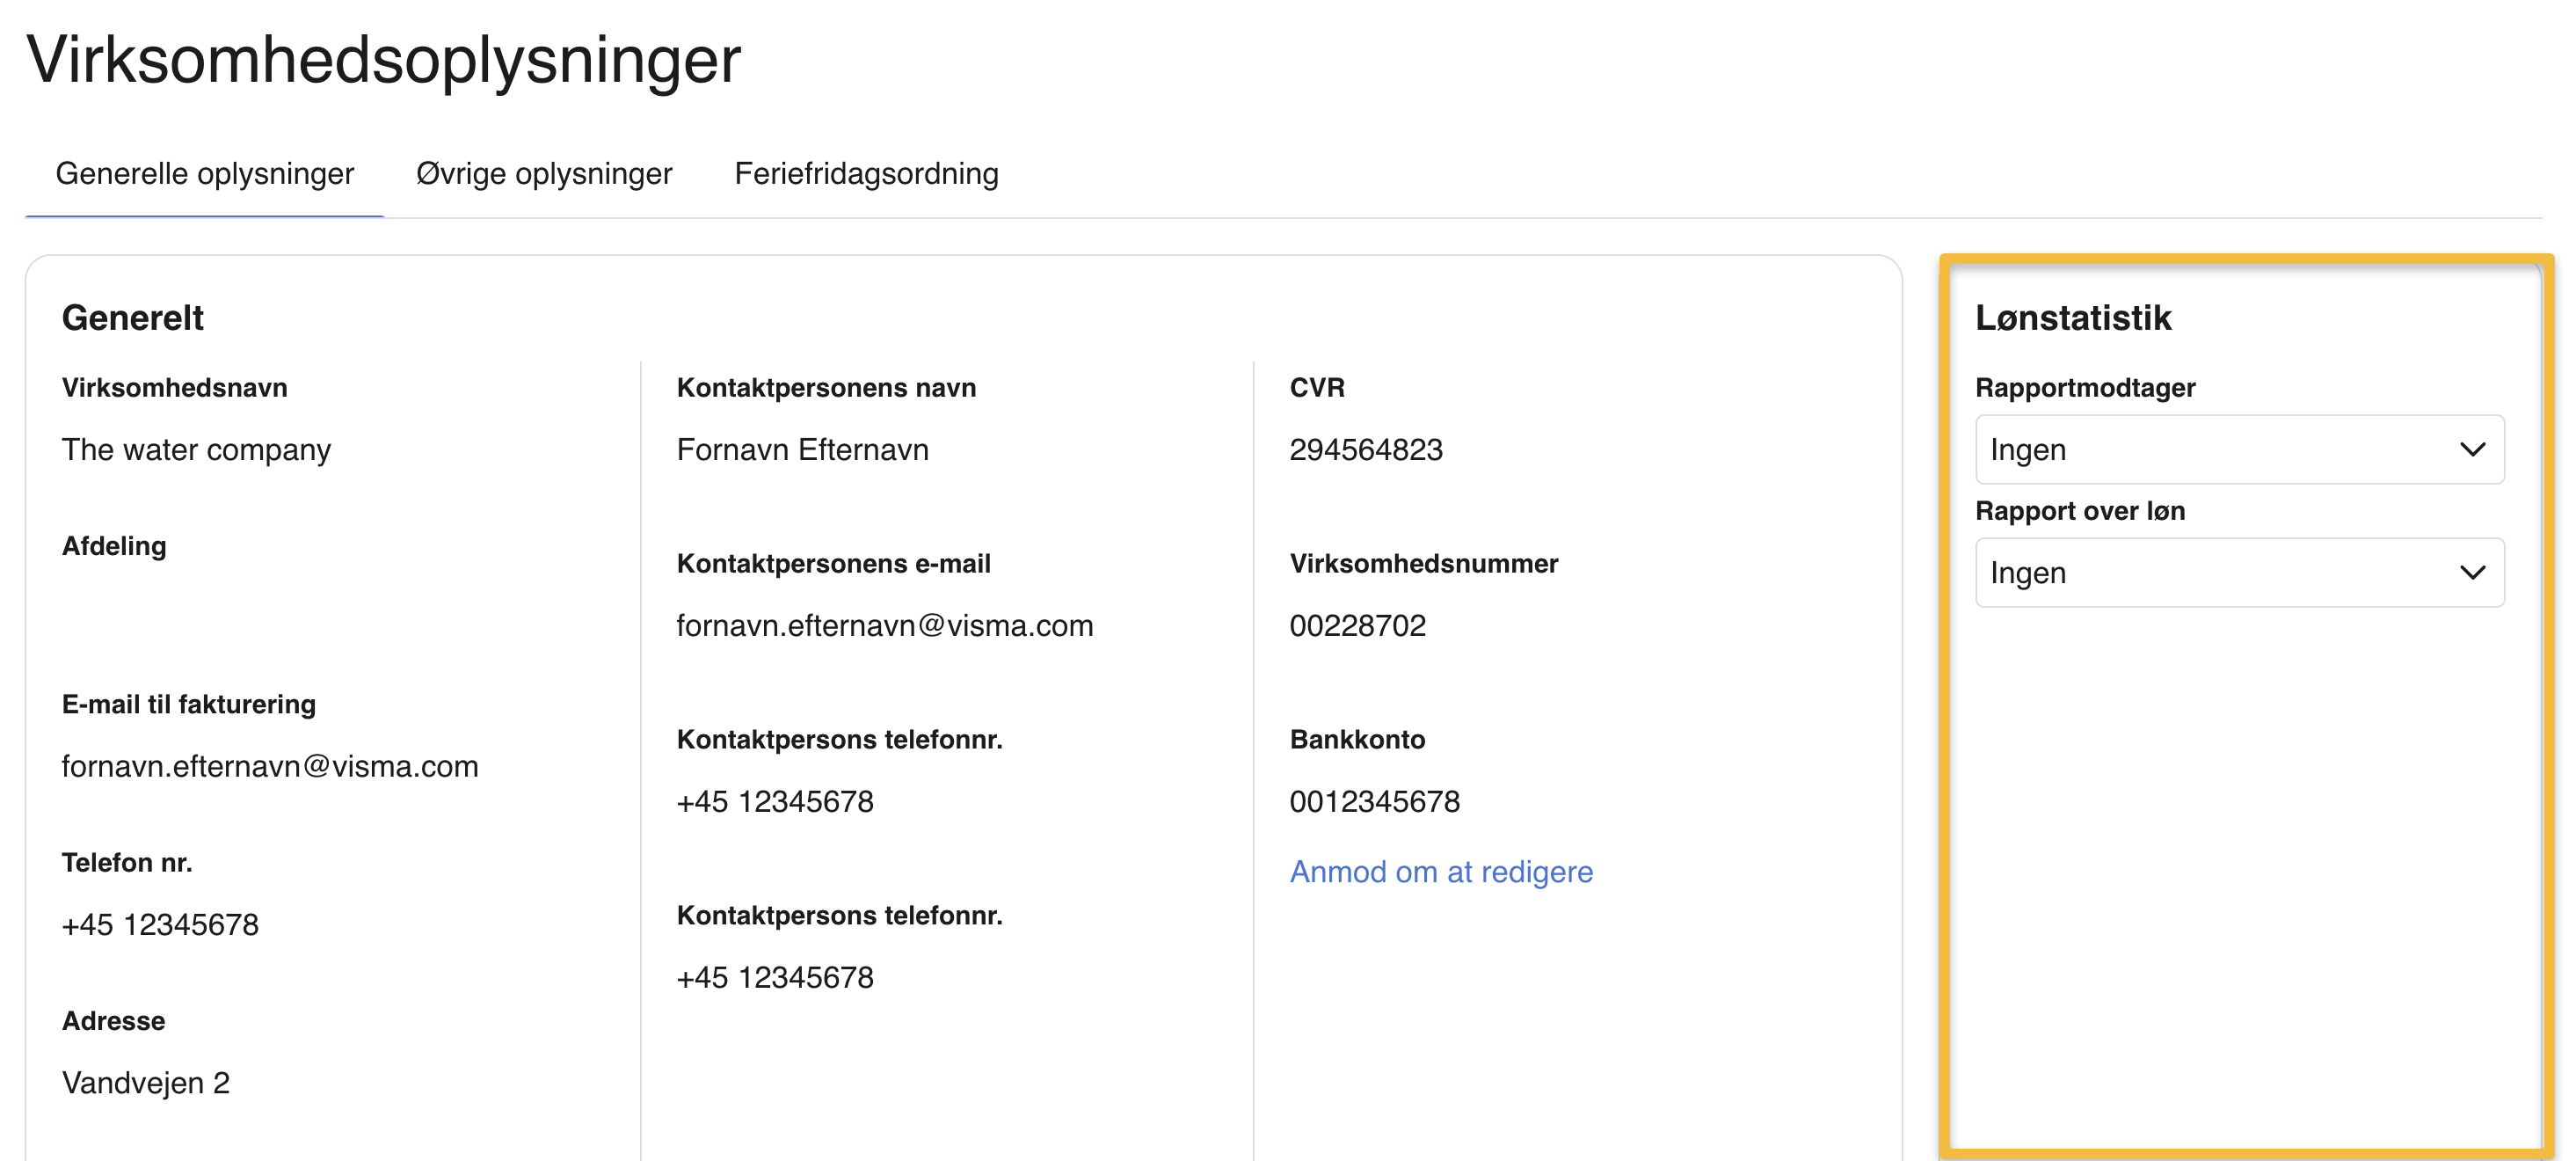Expand the Rapport over løn dropdown
Screen dimensions: 2576x1161
pos(2238,572)
